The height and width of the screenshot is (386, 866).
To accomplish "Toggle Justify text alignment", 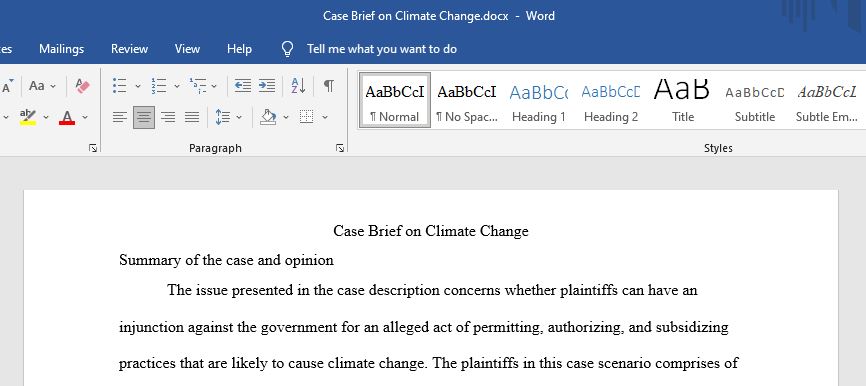I will (192, 117).
